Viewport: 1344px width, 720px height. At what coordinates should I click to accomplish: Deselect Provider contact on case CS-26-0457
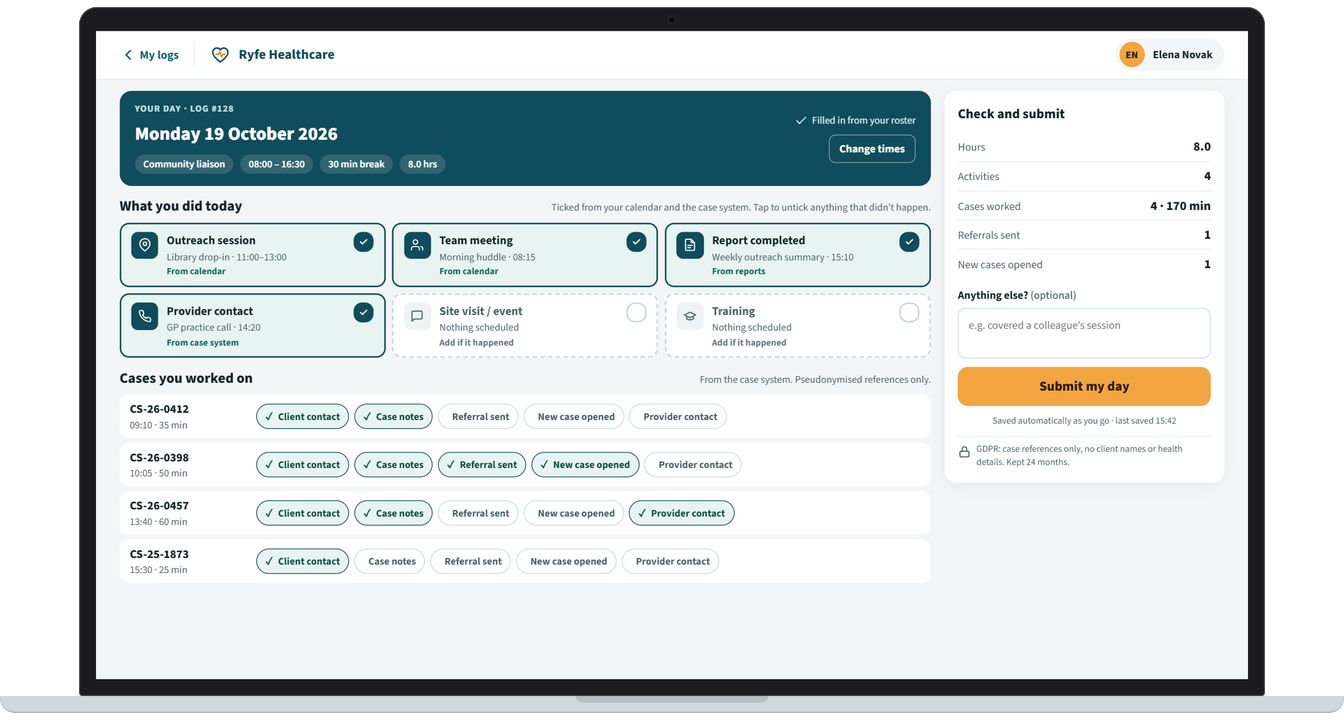(681, 514)
